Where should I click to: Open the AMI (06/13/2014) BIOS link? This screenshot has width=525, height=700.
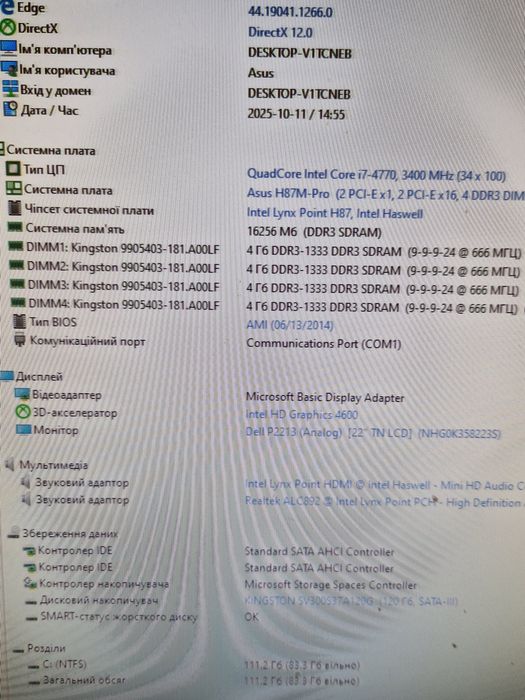point(290,325)
